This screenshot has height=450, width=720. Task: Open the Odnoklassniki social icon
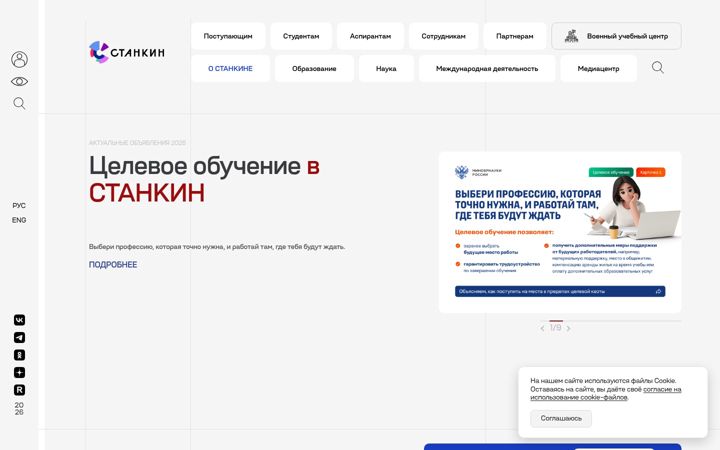pos(19,355)
